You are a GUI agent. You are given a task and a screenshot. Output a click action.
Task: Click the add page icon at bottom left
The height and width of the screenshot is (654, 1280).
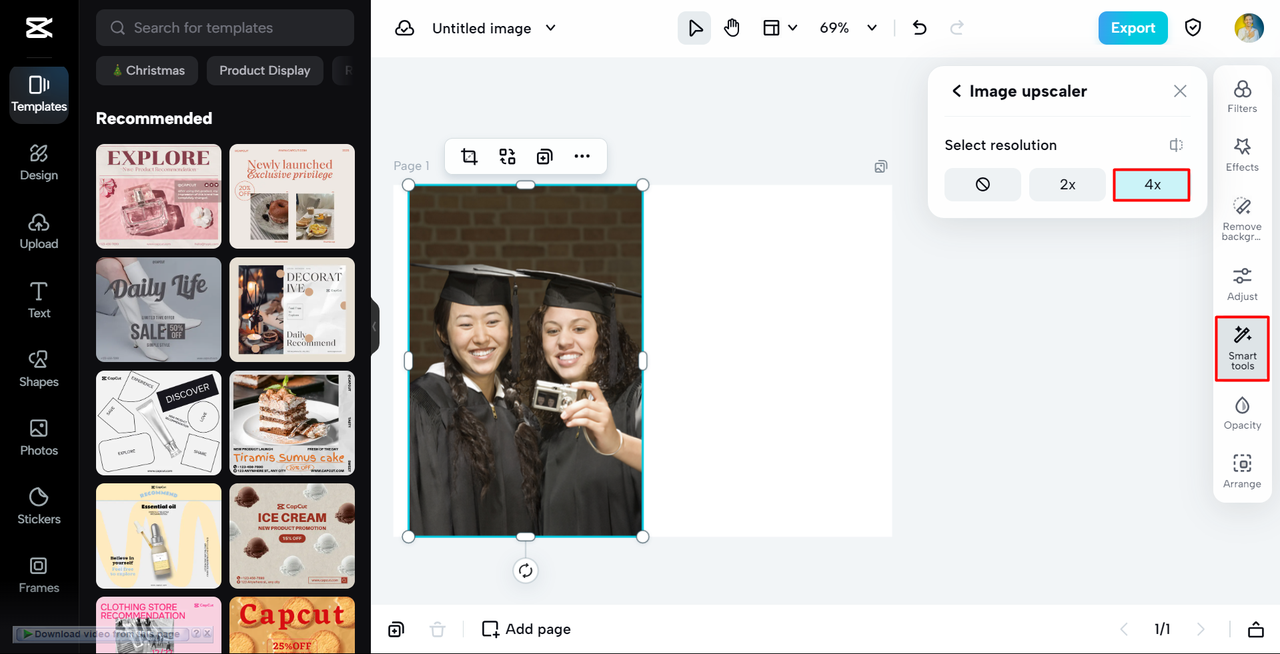click(396, 629)
